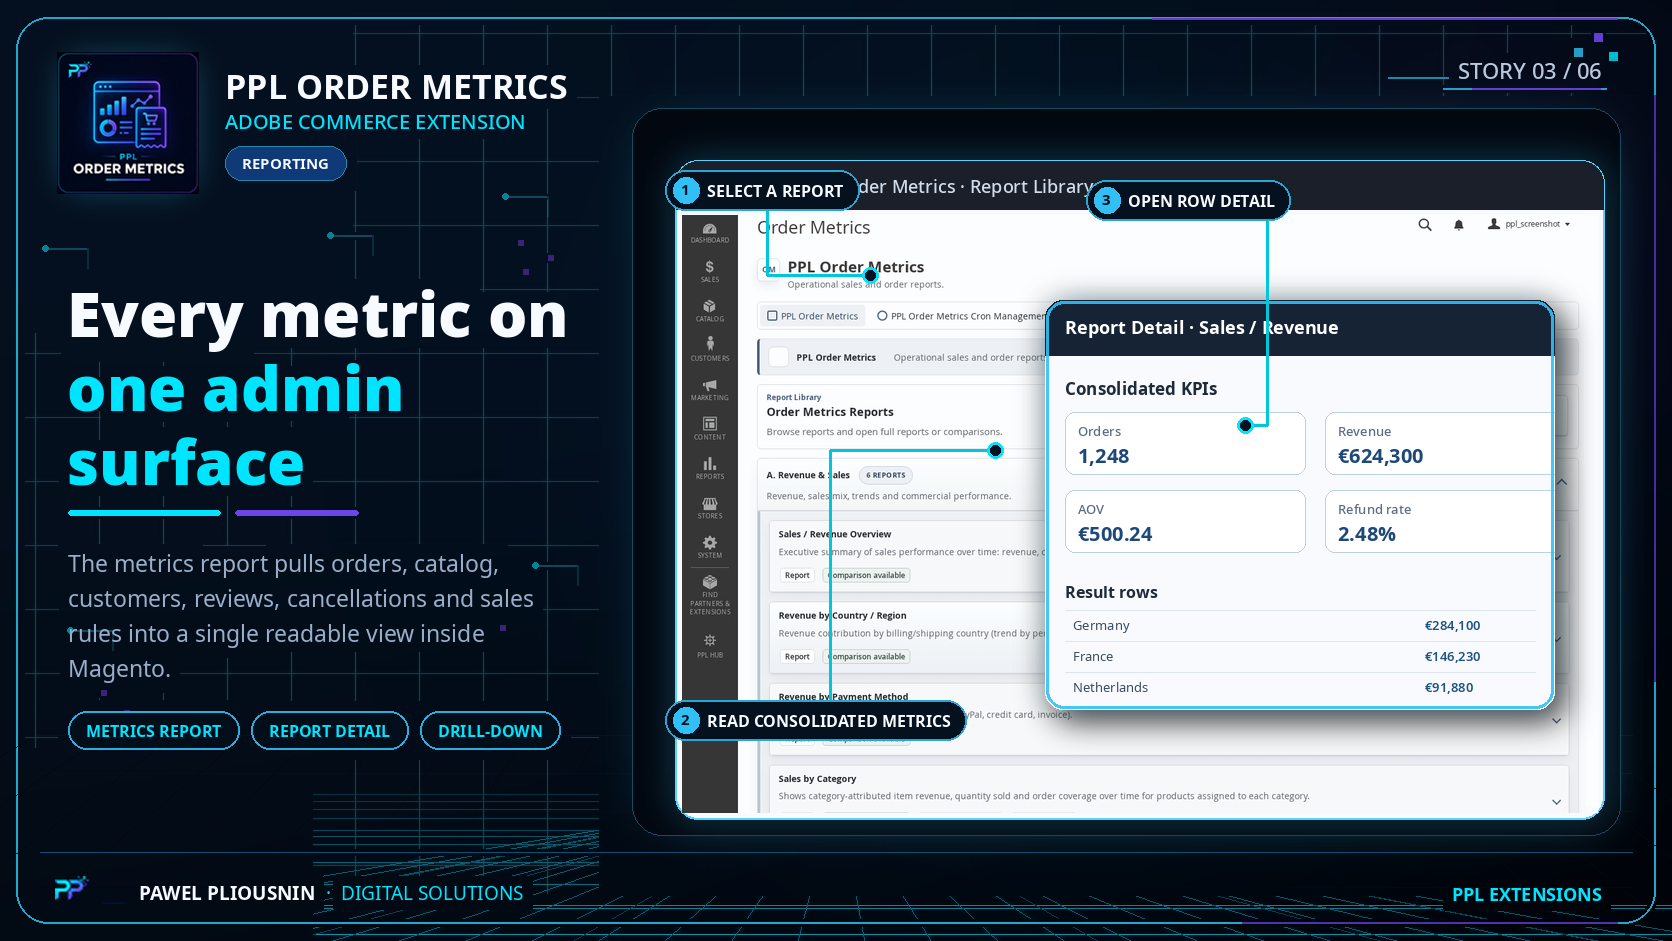1672x941 pixels.
Task: Click the PP logo in the footer
Action: 70,888
